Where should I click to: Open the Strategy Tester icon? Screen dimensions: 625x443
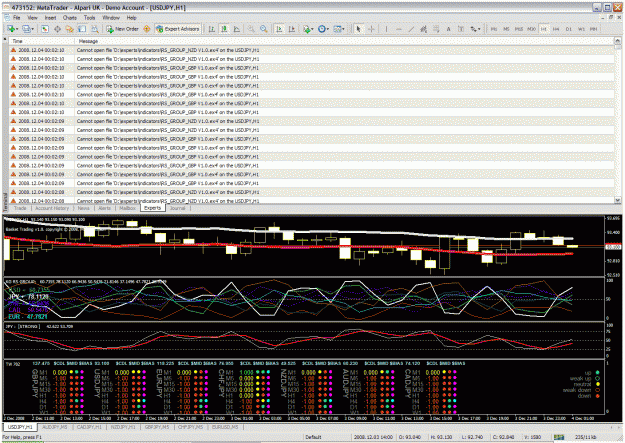click(x=95, y=29)
